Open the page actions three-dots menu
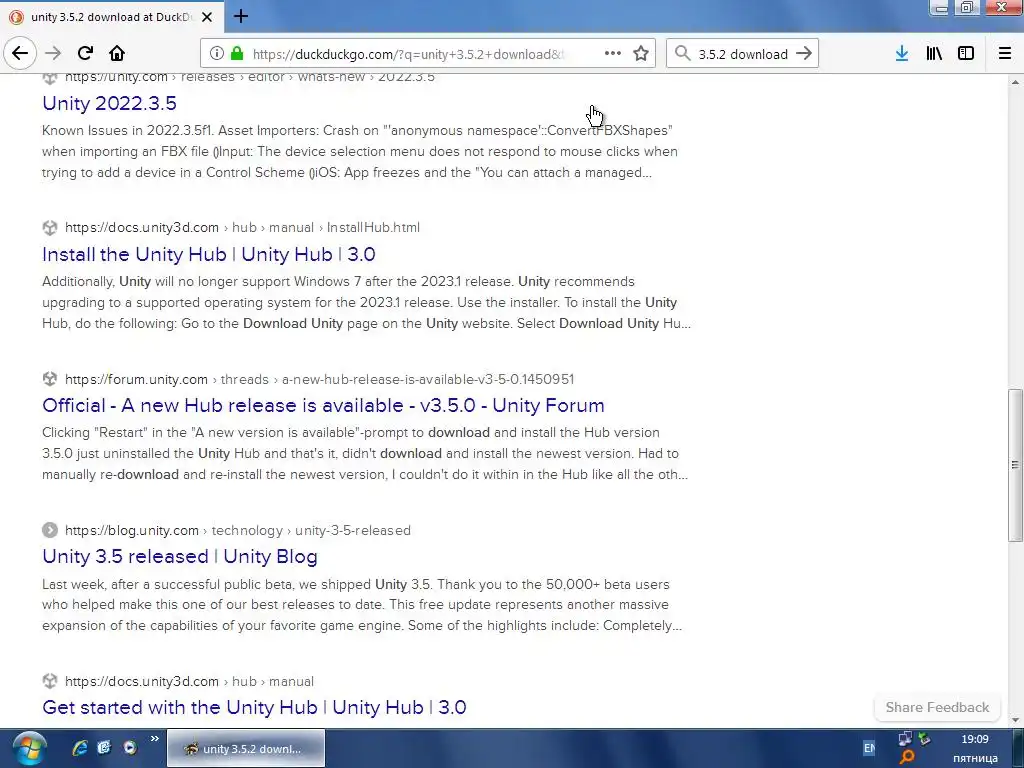The height and width of the screenshot is (768, 1024). [x=613, y=54]
